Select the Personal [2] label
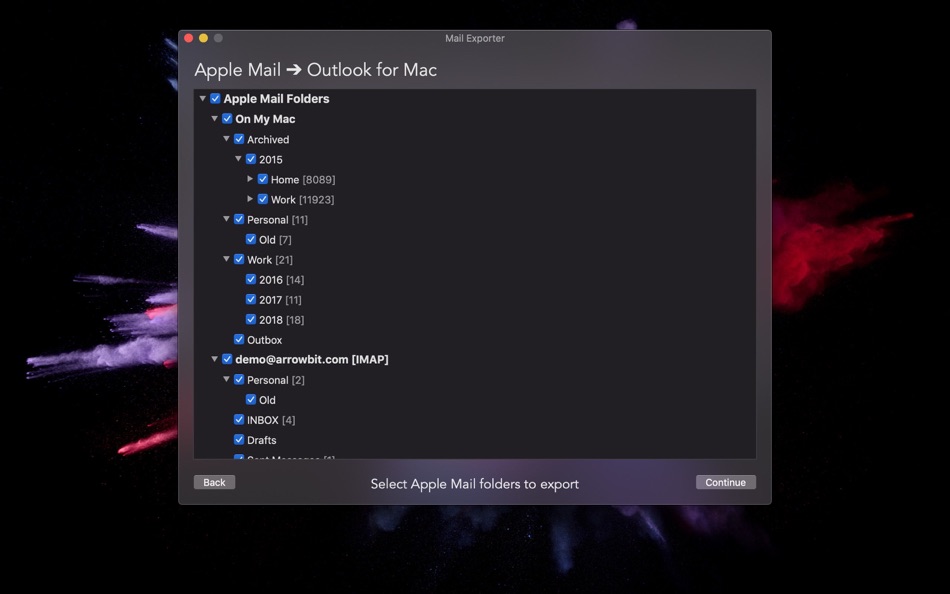Screen dimensions: 950x594 (x=276, y=380)
